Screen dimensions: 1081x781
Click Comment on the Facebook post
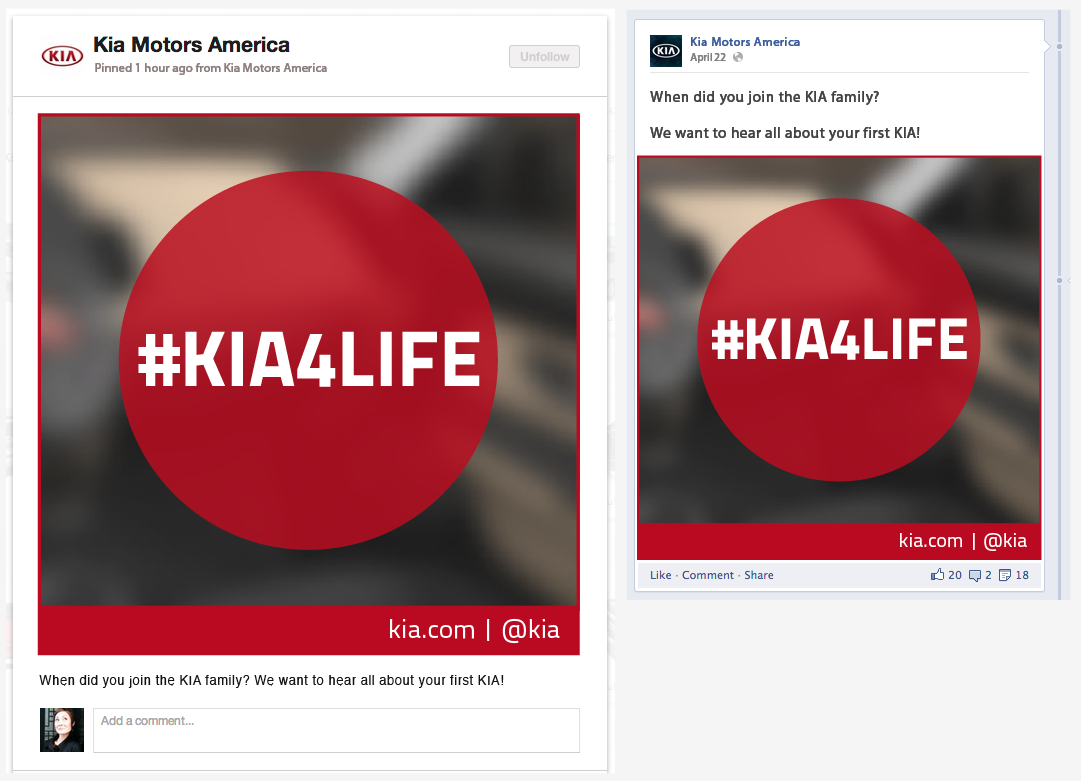tap(708, 575)
